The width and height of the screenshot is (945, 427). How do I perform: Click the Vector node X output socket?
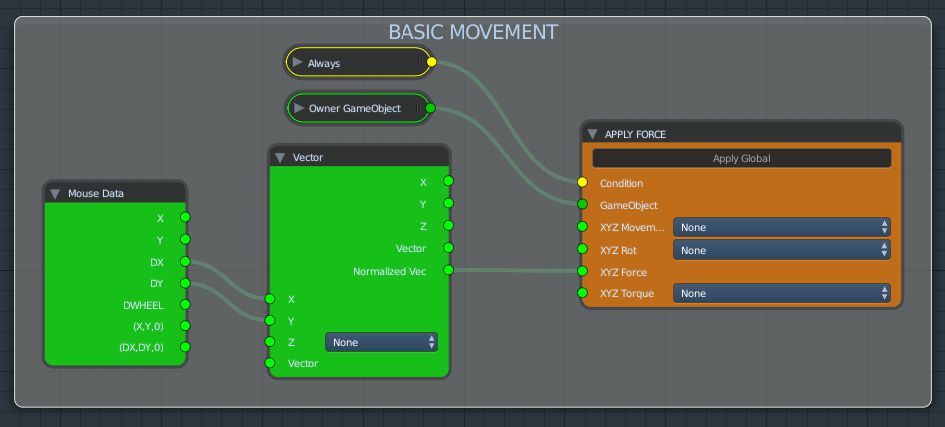tap(448, 181)
